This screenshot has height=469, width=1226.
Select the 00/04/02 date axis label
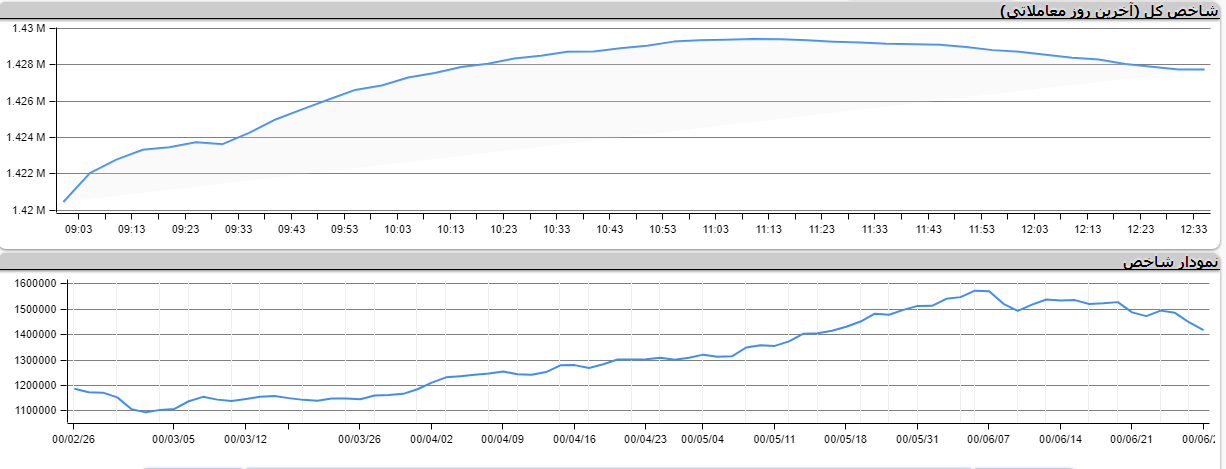click(432, 438)
